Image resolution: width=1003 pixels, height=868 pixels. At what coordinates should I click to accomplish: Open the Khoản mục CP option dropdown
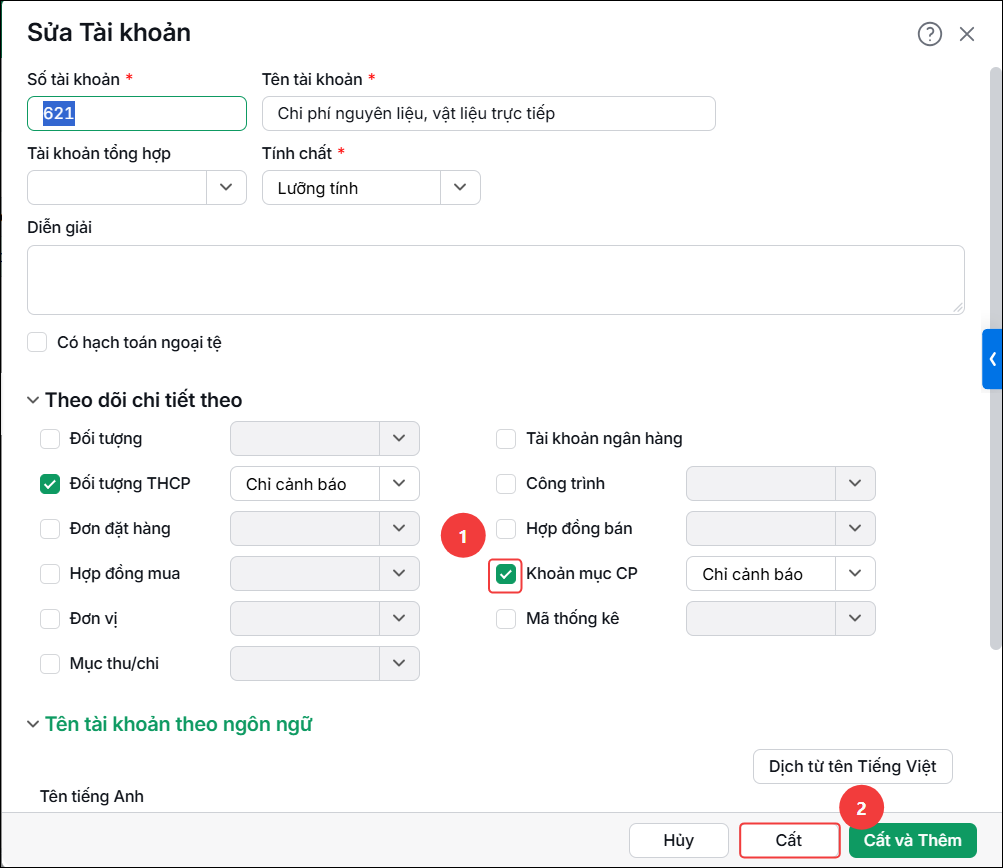[x=855, y=574]
